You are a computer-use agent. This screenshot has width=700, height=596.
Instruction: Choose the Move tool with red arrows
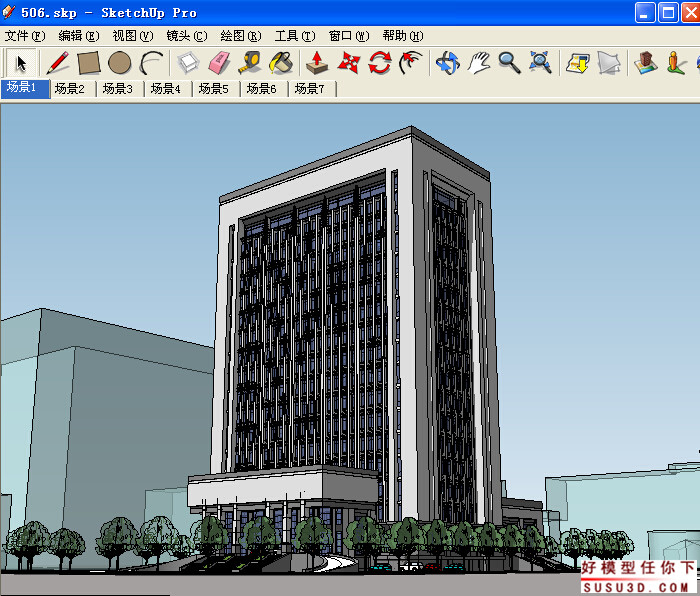point(348,63)
